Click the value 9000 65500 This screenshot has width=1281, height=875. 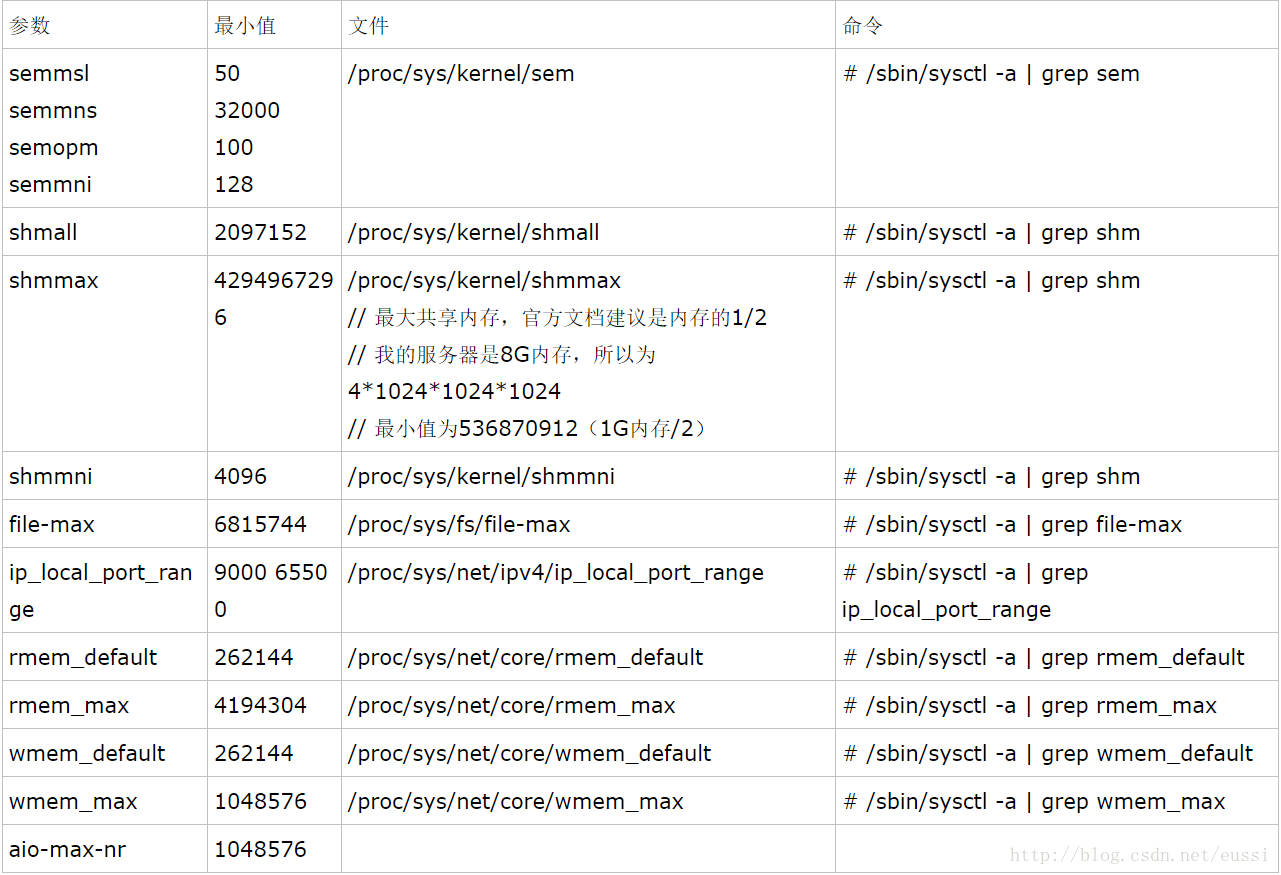tap(271, 591)
